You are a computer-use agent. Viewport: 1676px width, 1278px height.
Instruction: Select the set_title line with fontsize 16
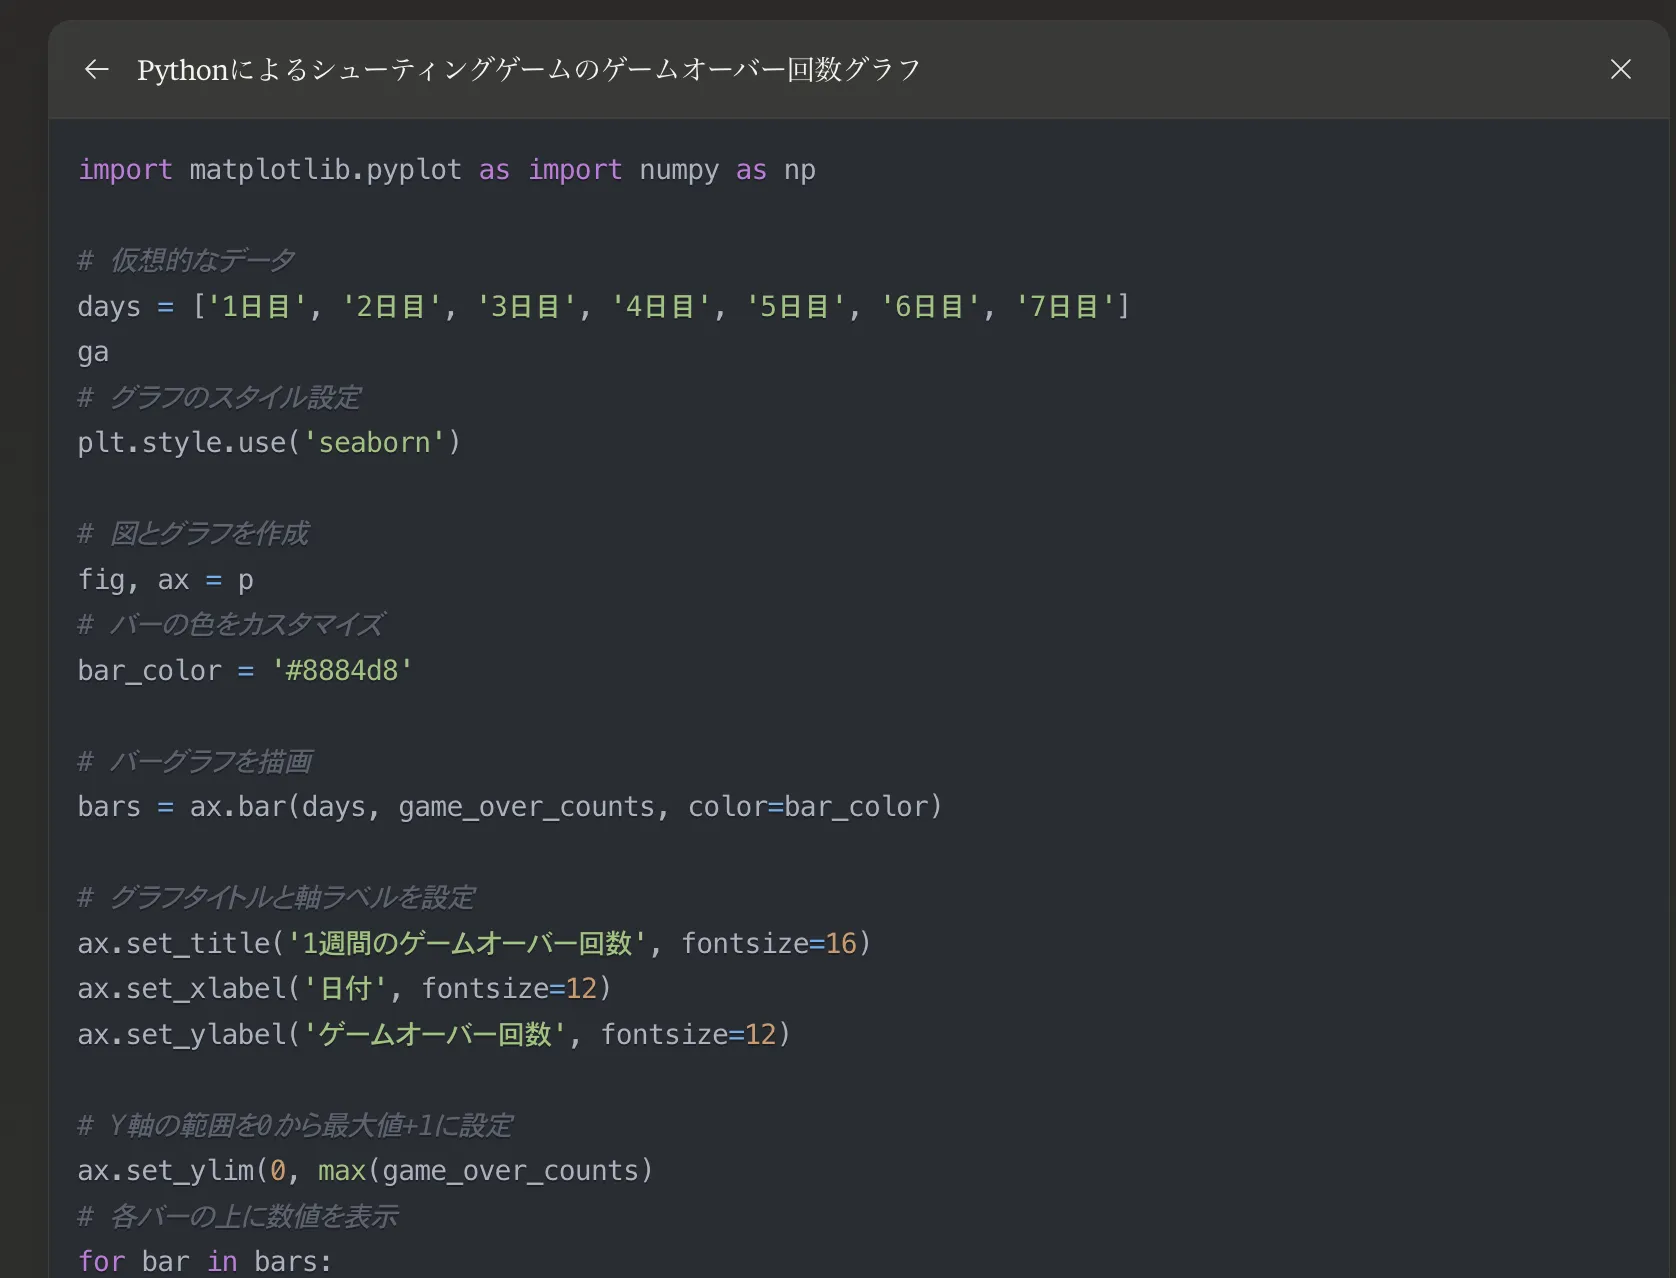coord(473,942)
